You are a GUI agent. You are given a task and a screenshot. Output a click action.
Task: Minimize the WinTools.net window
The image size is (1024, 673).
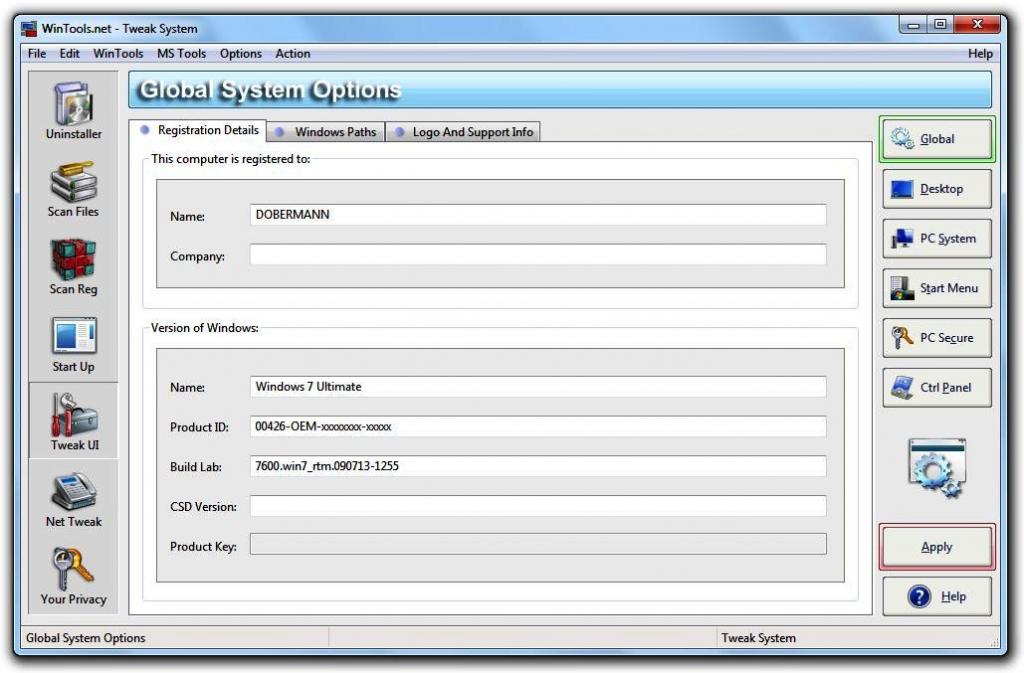click(914, 25)
